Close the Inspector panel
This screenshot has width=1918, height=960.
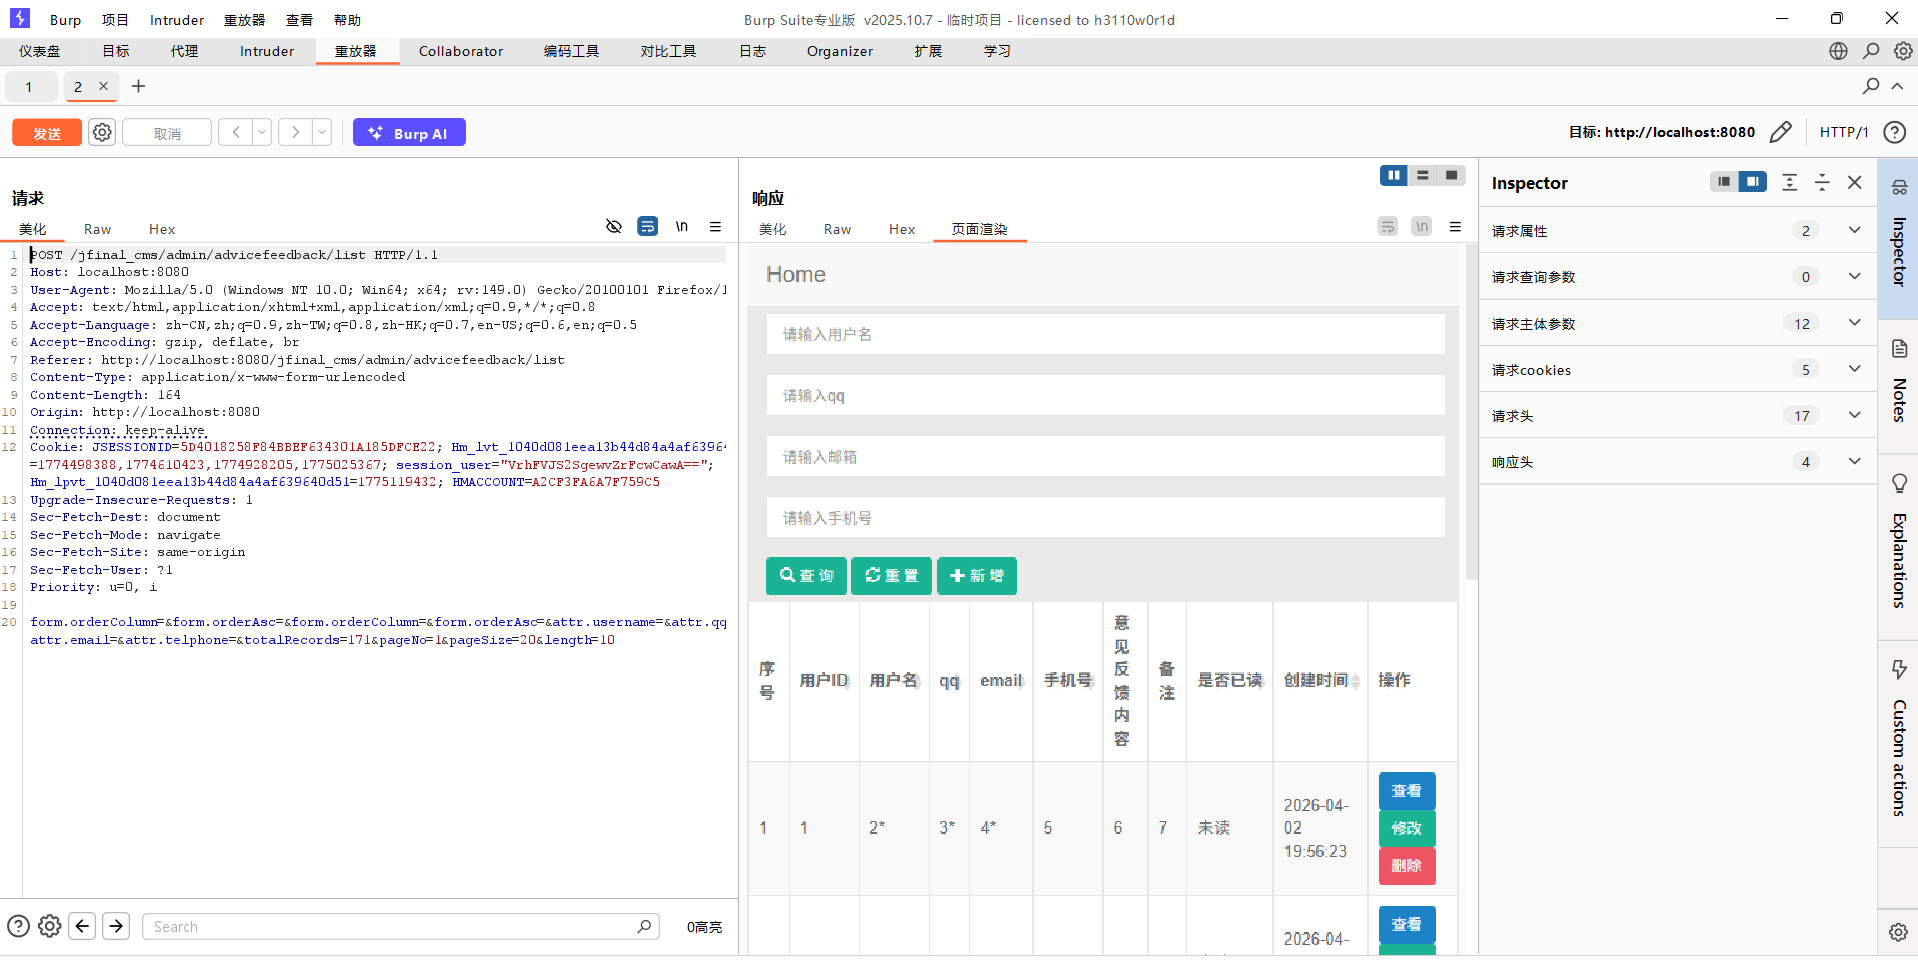point(1855,182)
